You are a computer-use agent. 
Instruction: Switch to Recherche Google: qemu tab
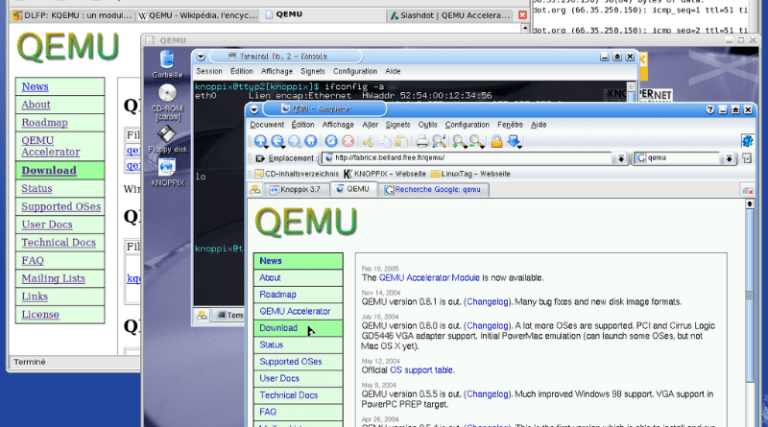point(432,189)
